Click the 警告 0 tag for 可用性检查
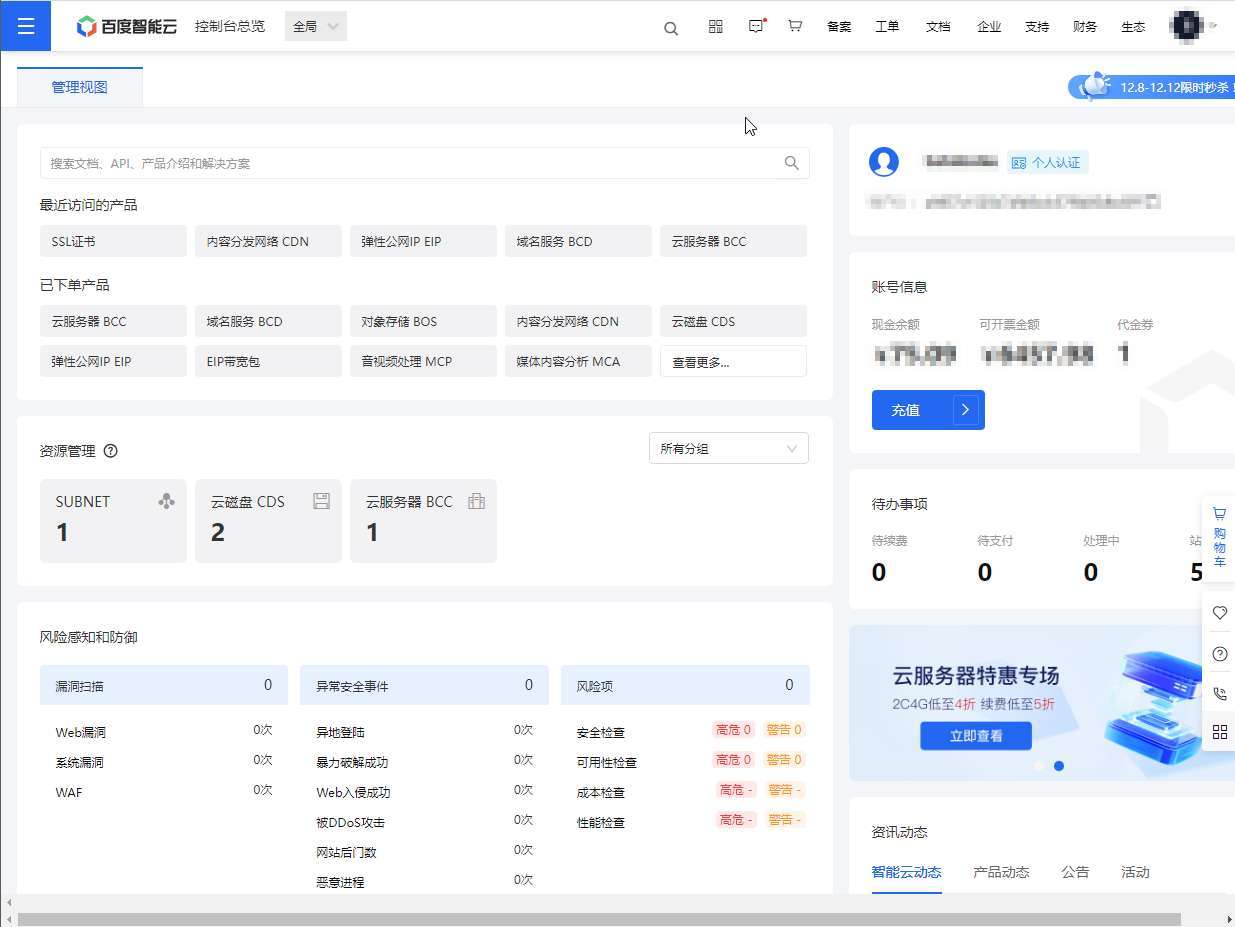 tap(784, 760)
